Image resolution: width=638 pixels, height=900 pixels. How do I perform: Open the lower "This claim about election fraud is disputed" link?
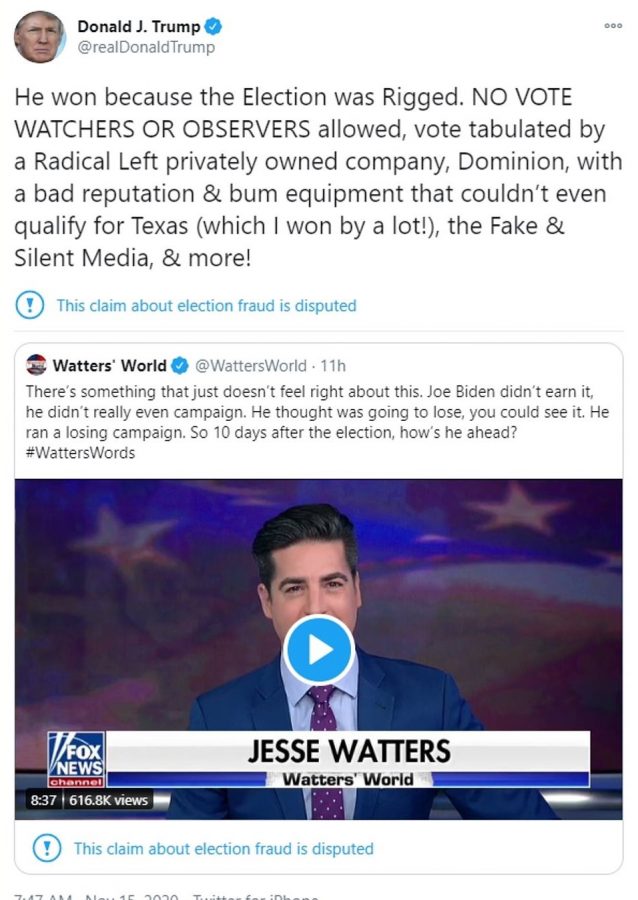(x=223, y=848)
